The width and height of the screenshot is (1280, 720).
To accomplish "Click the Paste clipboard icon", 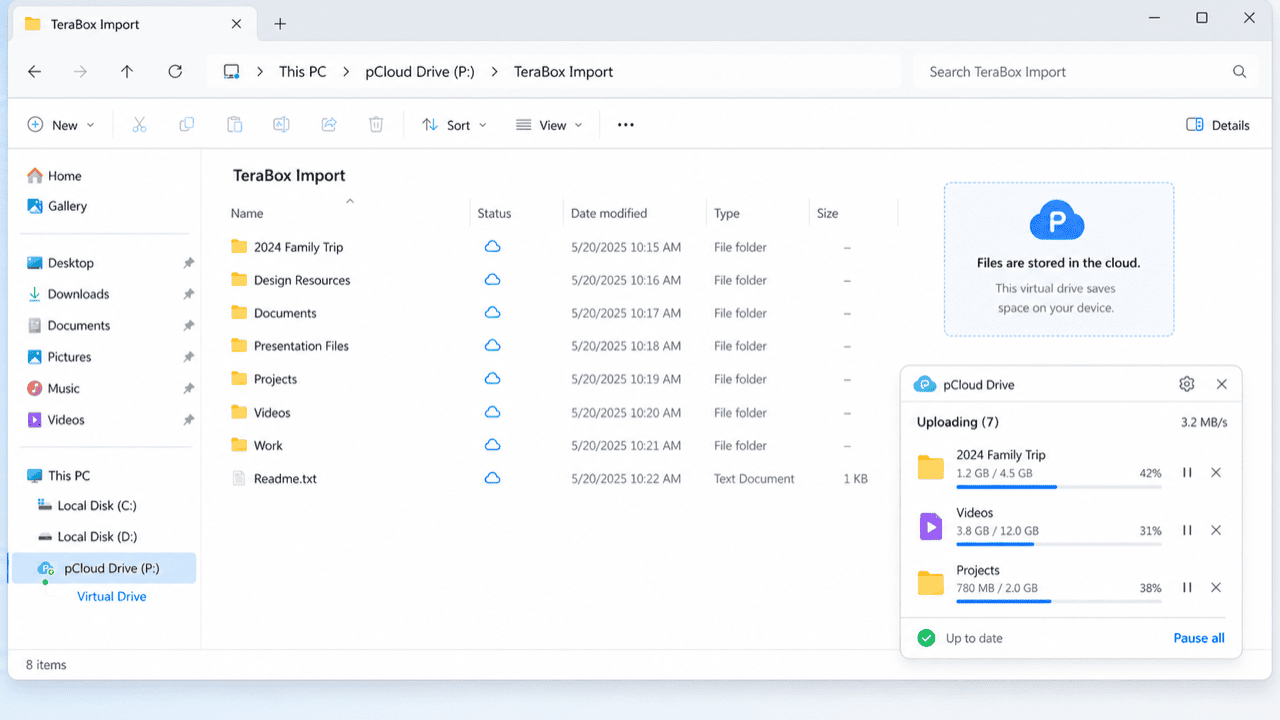I will click(234, 125).
